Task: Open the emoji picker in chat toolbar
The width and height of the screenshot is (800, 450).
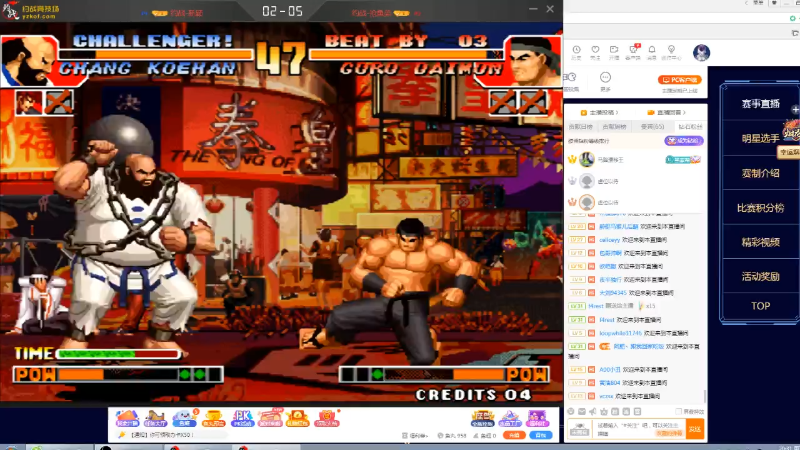Action: (571, 411)
